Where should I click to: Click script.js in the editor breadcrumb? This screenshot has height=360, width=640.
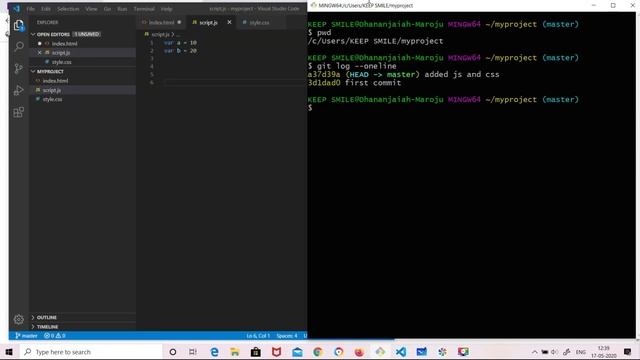pyautogui.click(x=160, y=34)
